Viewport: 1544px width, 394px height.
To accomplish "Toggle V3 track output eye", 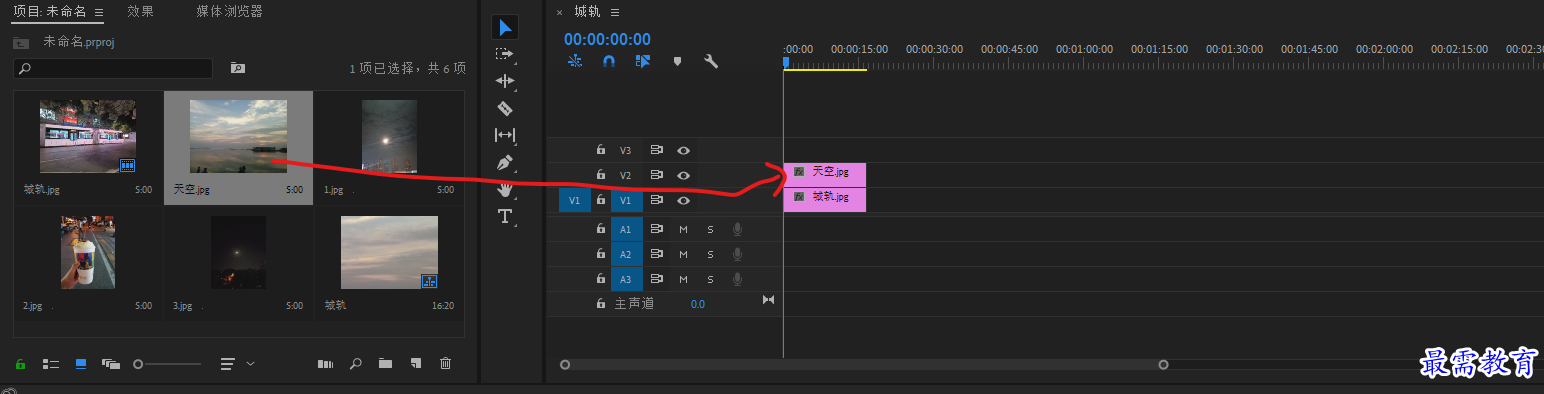I will click(x=684, y=150).
